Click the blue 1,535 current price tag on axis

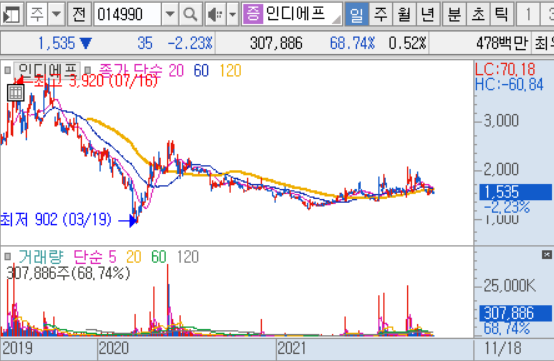coord(515,192)
